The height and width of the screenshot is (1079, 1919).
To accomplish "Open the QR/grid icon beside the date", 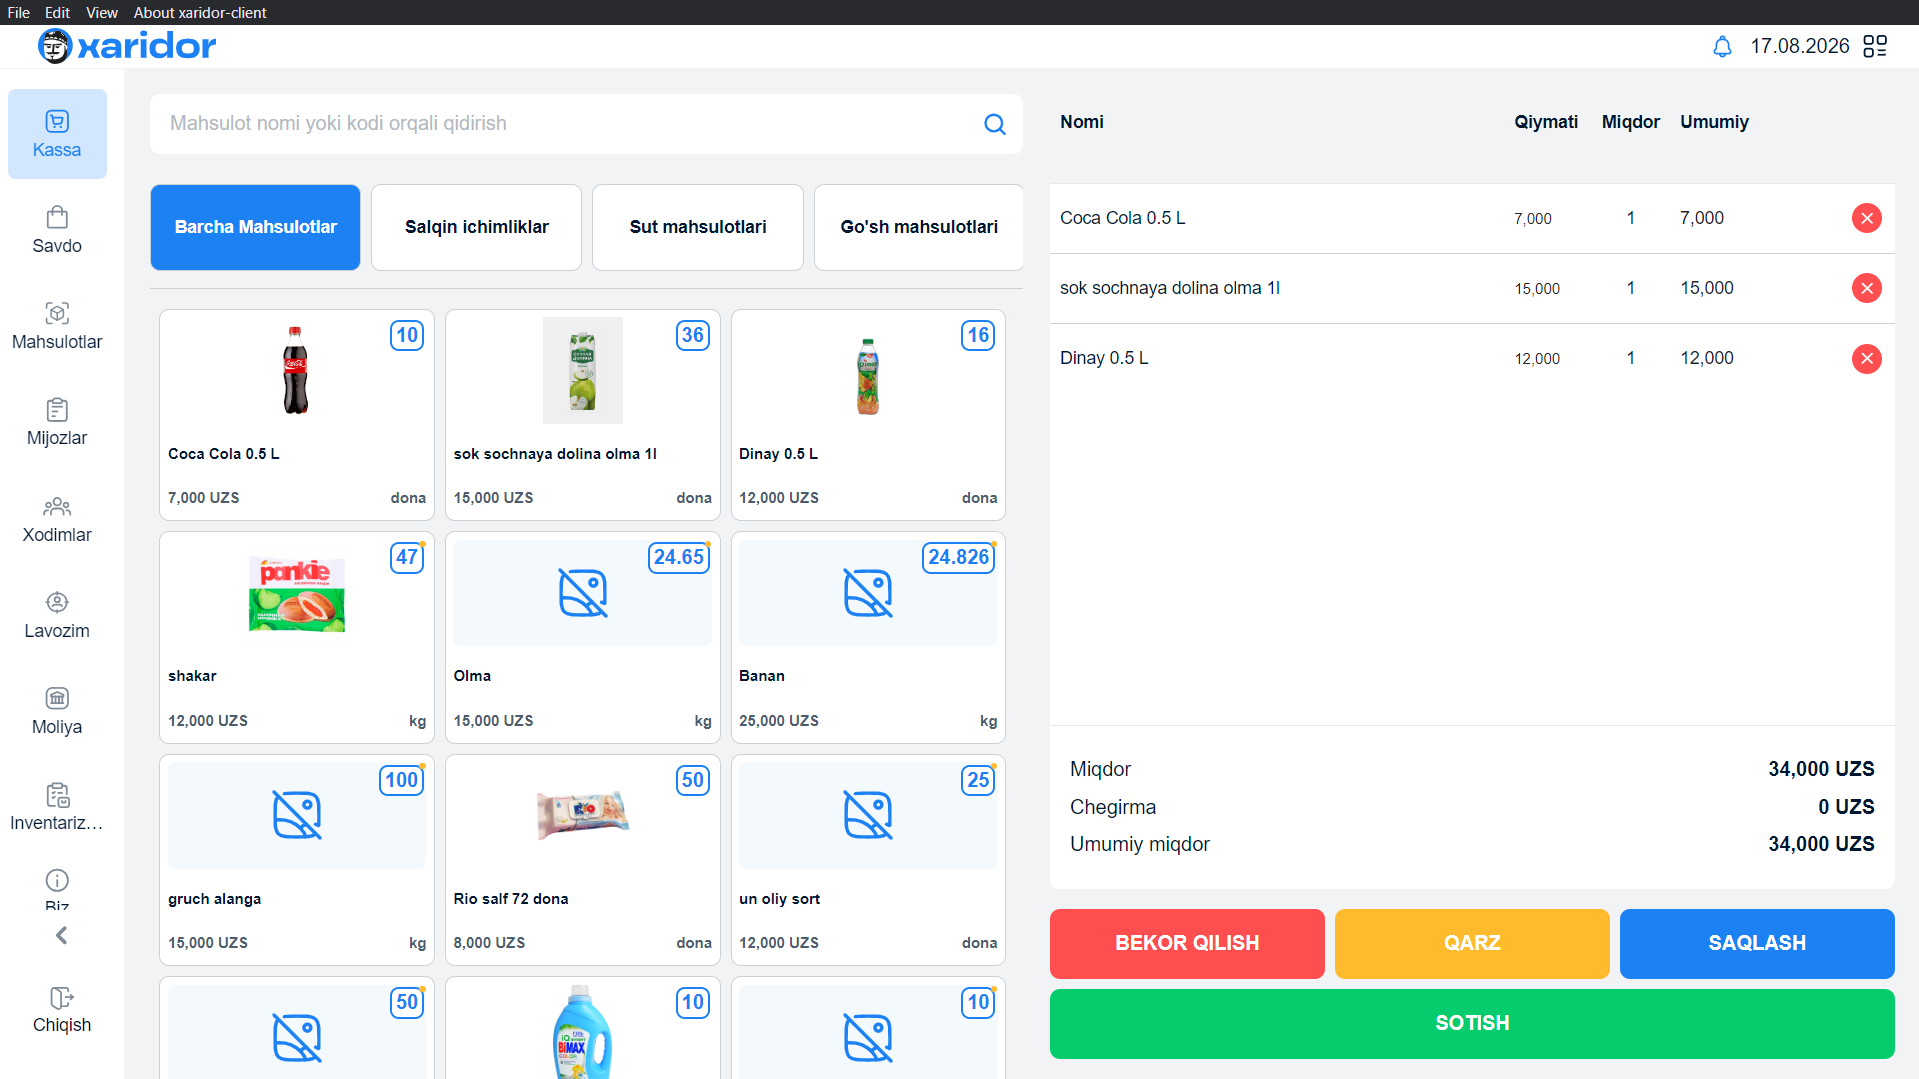I will (x=1875, y=46).
